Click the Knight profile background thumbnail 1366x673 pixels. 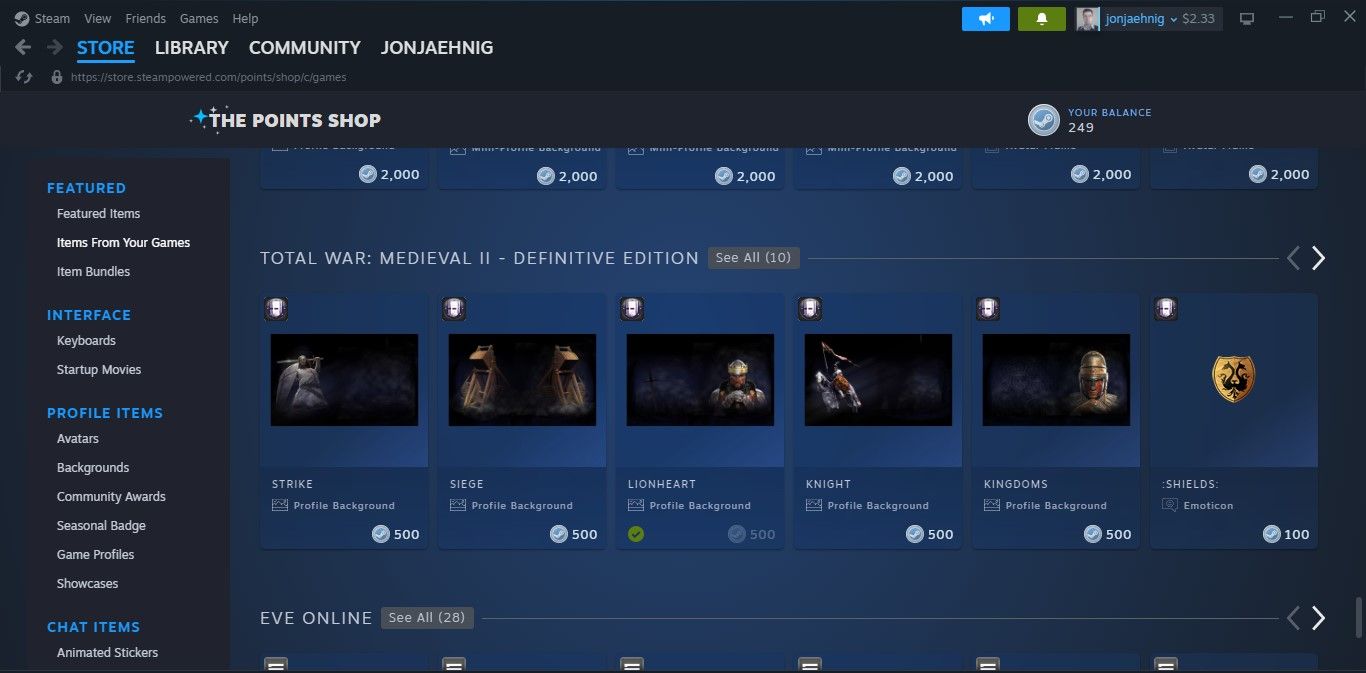(877, 379)
